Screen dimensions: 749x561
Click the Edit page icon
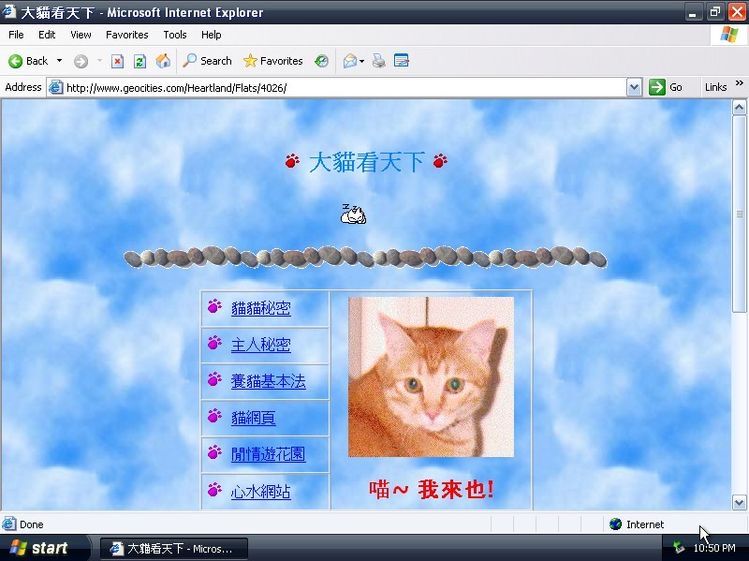click(x=401, y=61)
